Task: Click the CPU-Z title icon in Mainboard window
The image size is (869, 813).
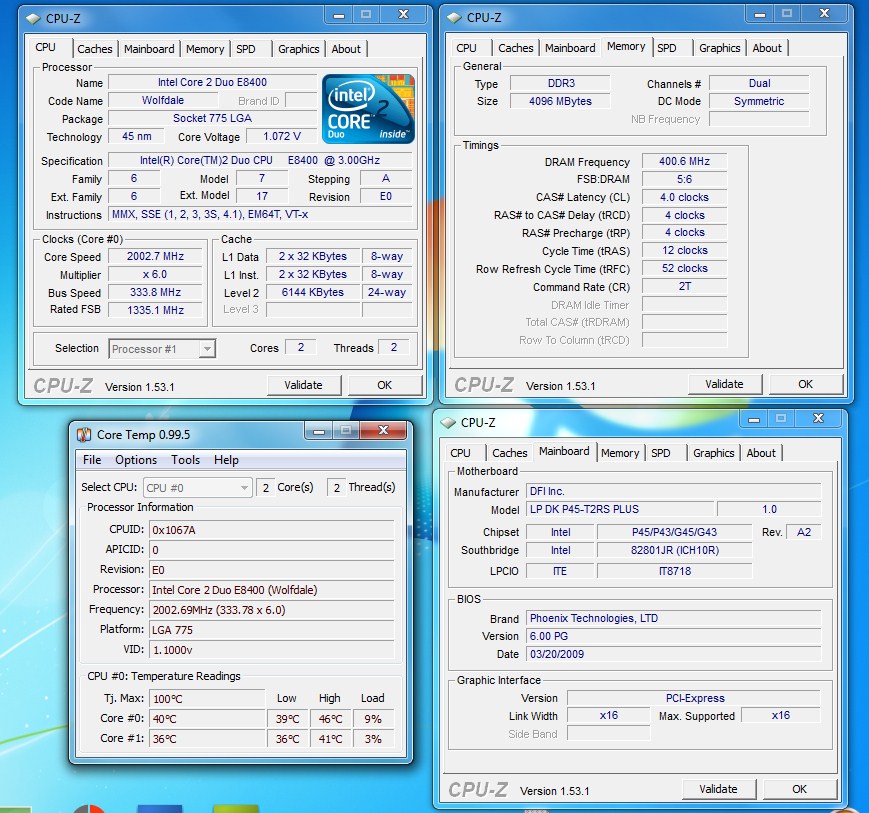Action: [x=448, y=423]
